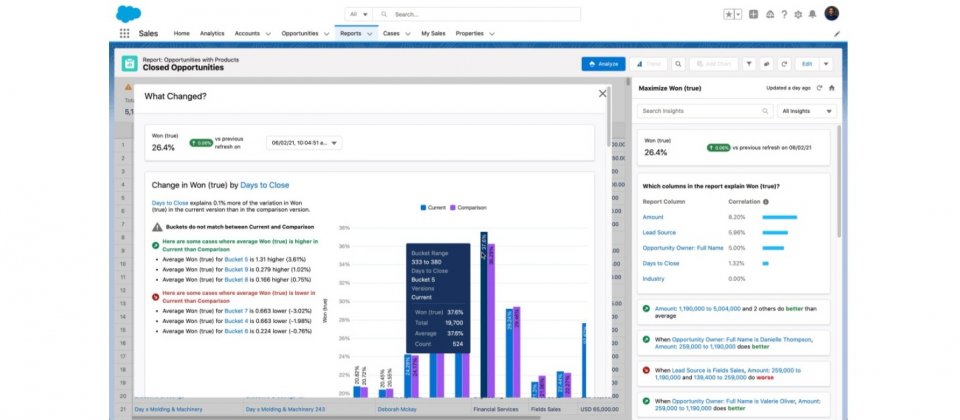Click the Bucket 7 link
The image size is (960, 420).
236,311
